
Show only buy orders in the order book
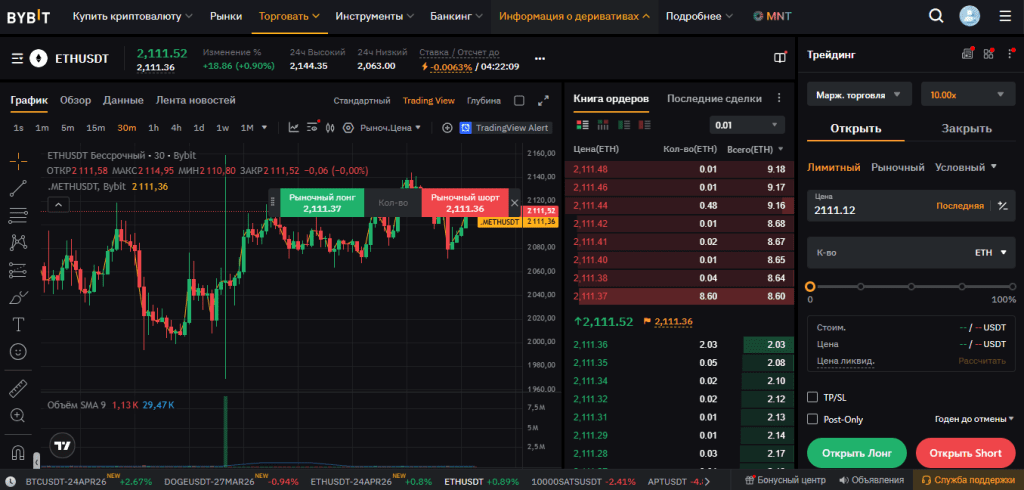click(624, 124)
